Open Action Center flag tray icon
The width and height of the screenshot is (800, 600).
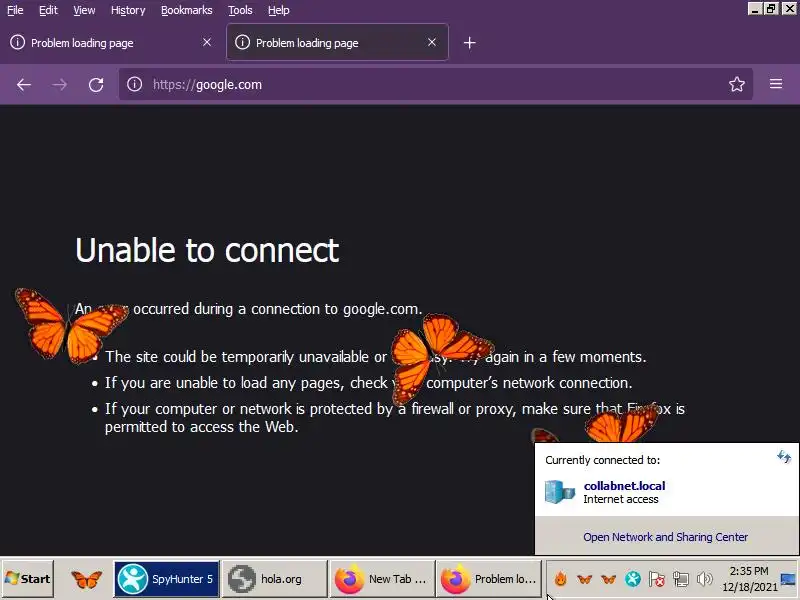(x=657, y=579)
